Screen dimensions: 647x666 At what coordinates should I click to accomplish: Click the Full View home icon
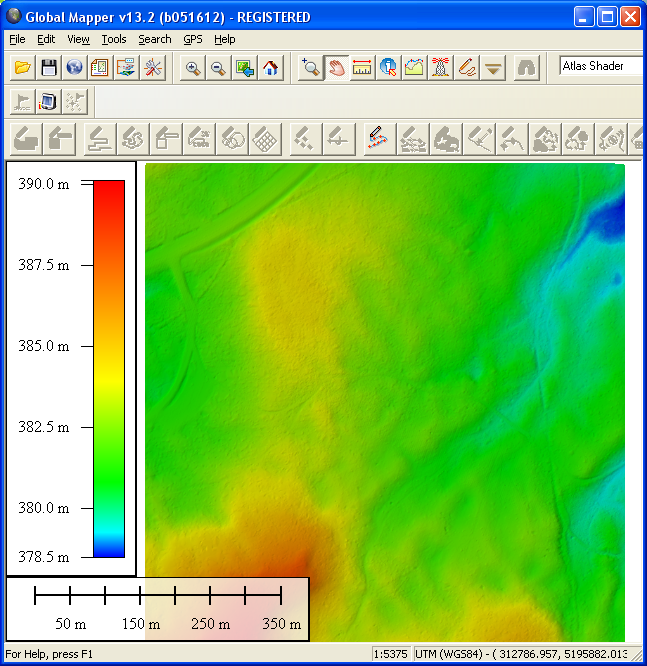tap(271, 68)
